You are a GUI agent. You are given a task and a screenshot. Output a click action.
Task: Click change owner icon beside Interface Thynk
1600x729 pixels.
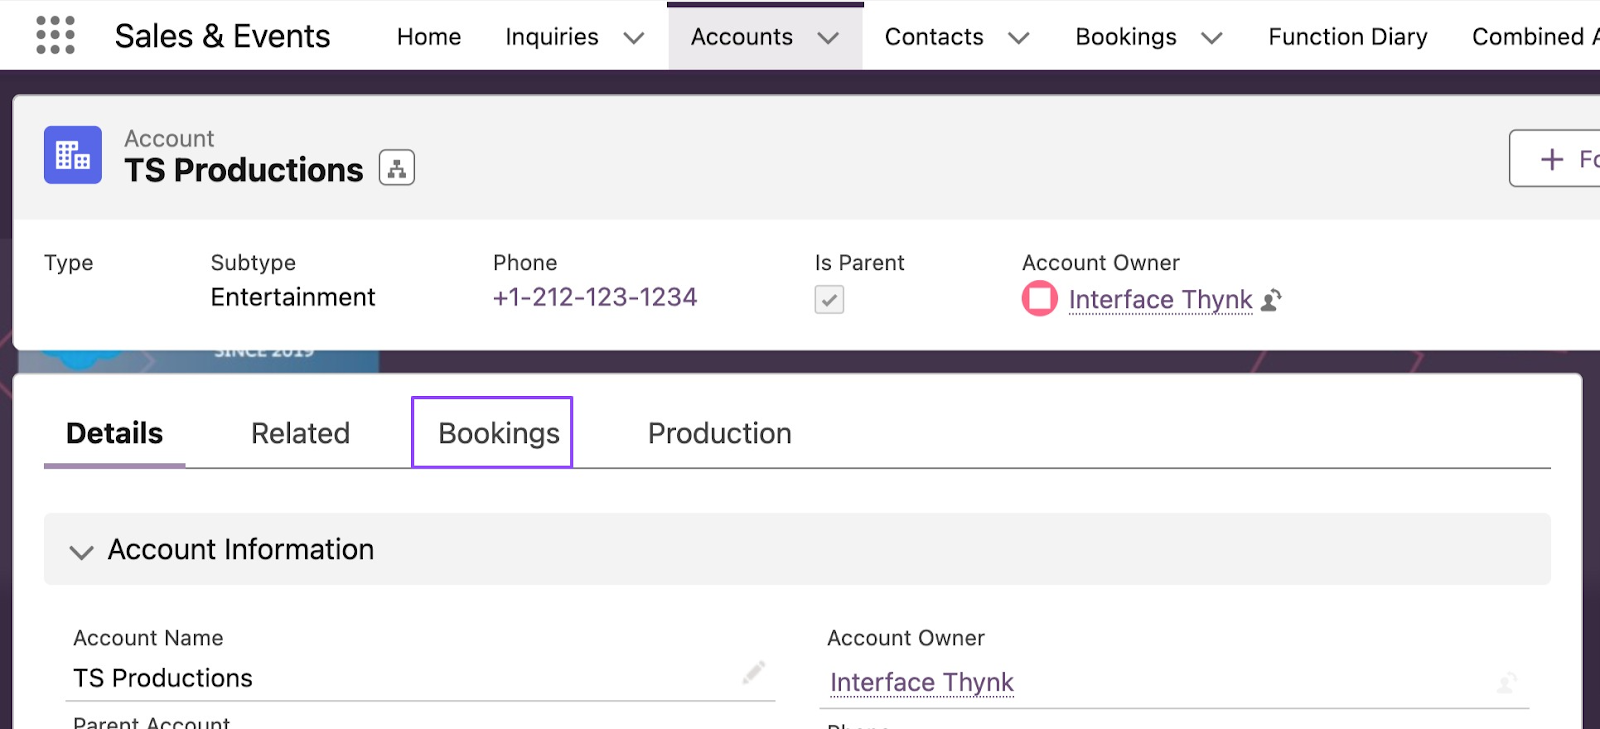click(1272, 300)
